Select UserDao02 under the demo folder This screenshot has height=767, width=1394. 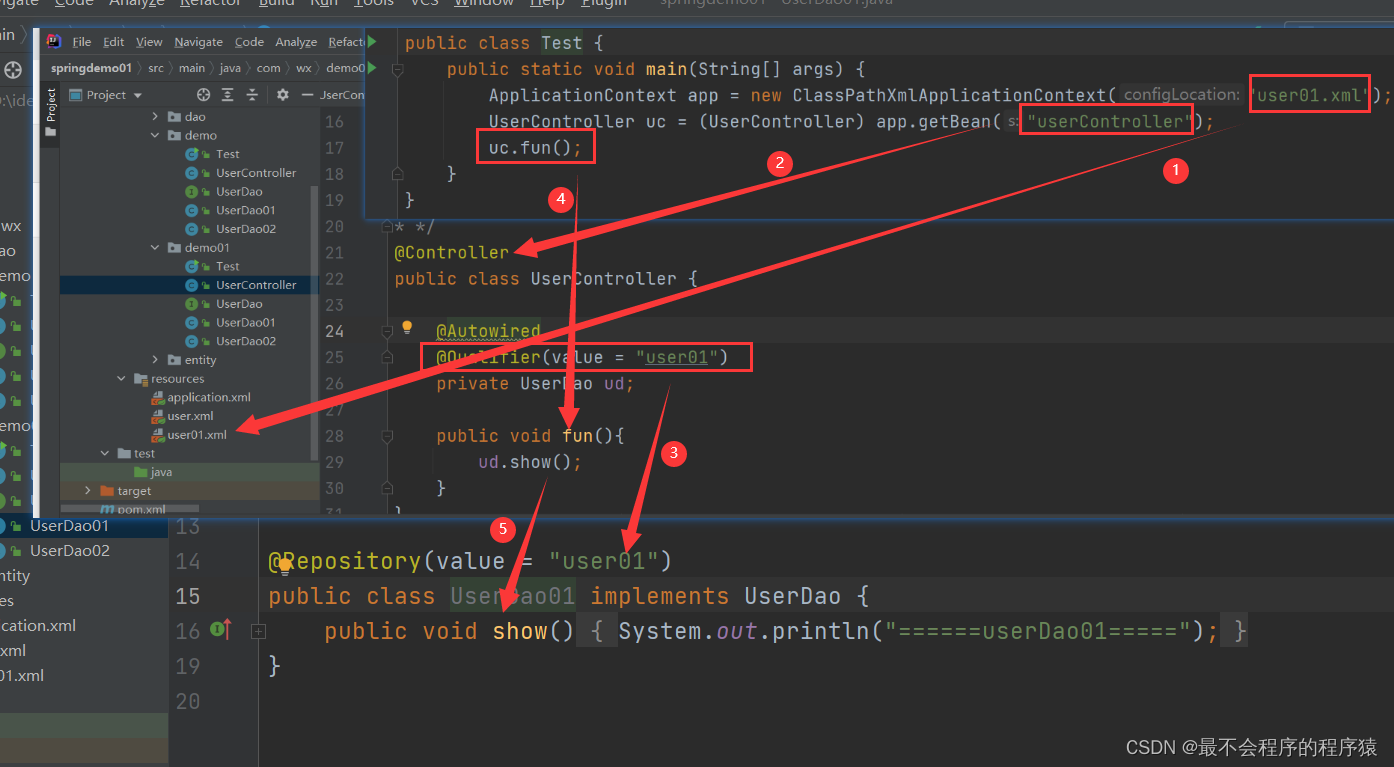245,229
